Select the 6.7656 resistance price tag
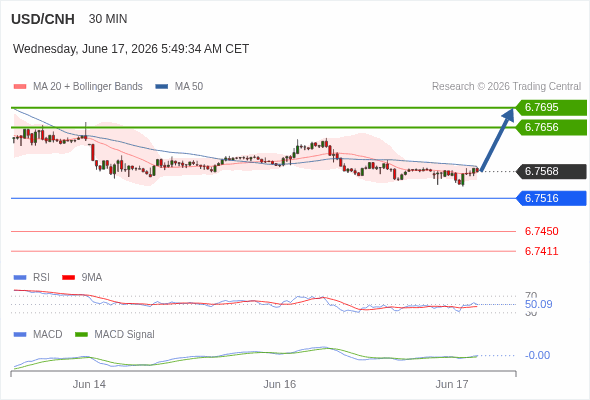The width and height of the screenshot is (590, 400). point(551,128)
